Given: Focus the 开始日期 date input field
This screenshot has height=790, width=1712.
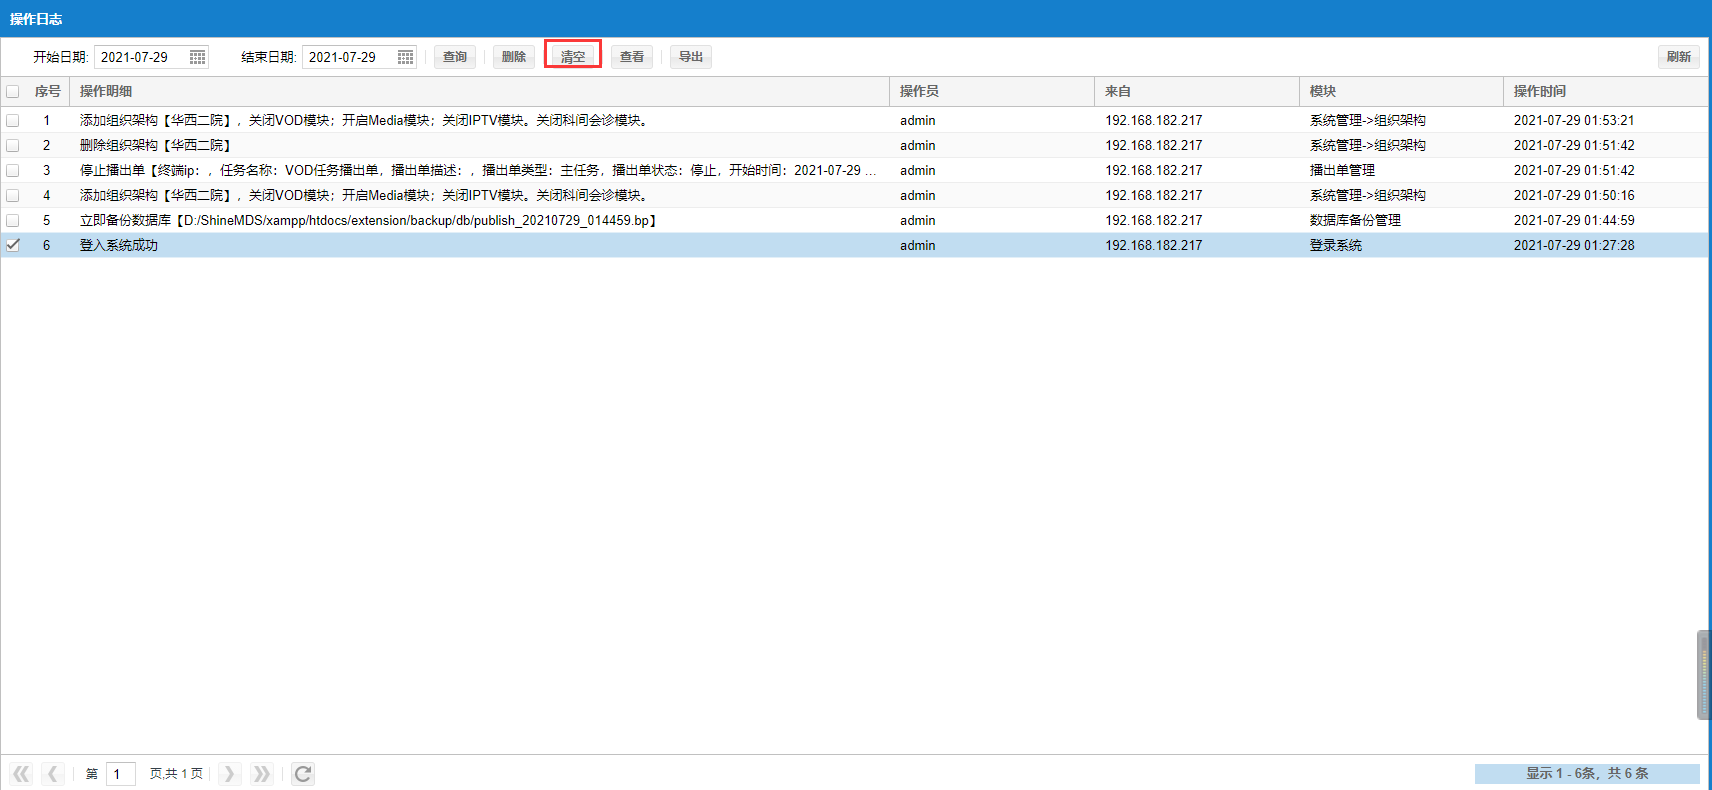Looking at the screenshot, I should point(141,57).
